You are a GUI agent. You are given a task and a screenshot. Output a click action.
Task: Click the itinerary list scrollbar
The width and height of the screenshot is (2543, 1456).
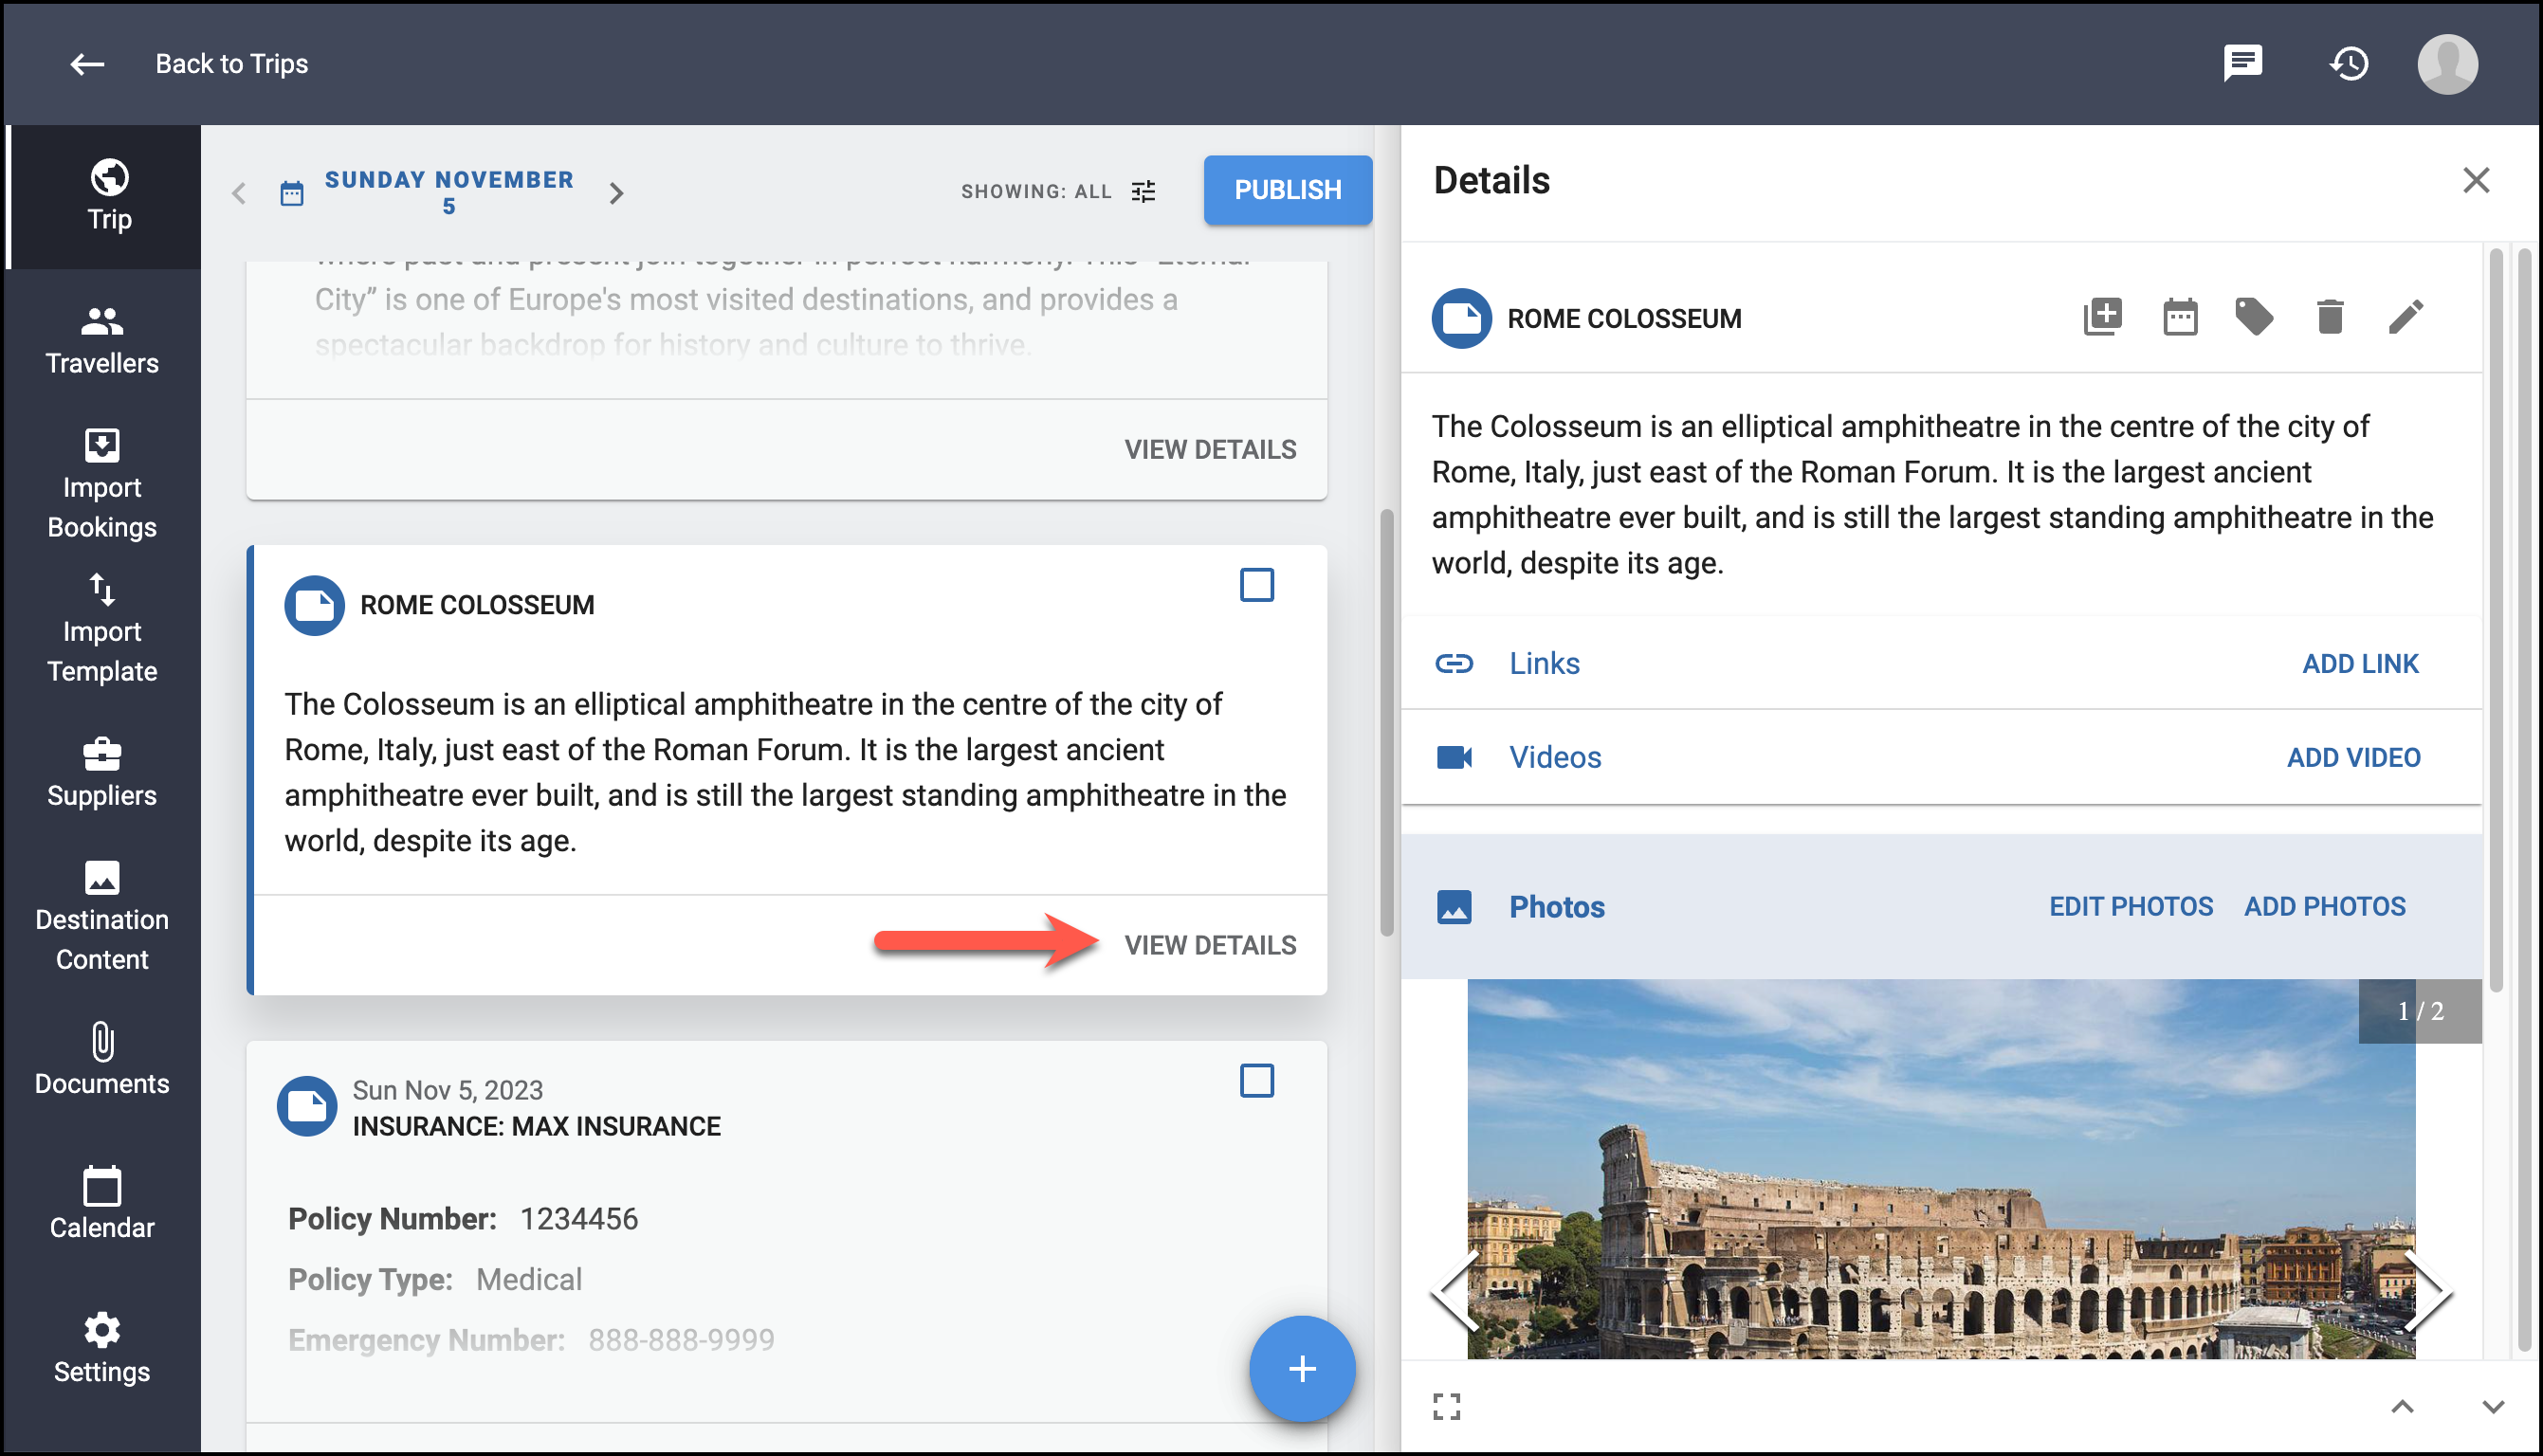(1386, 722)
